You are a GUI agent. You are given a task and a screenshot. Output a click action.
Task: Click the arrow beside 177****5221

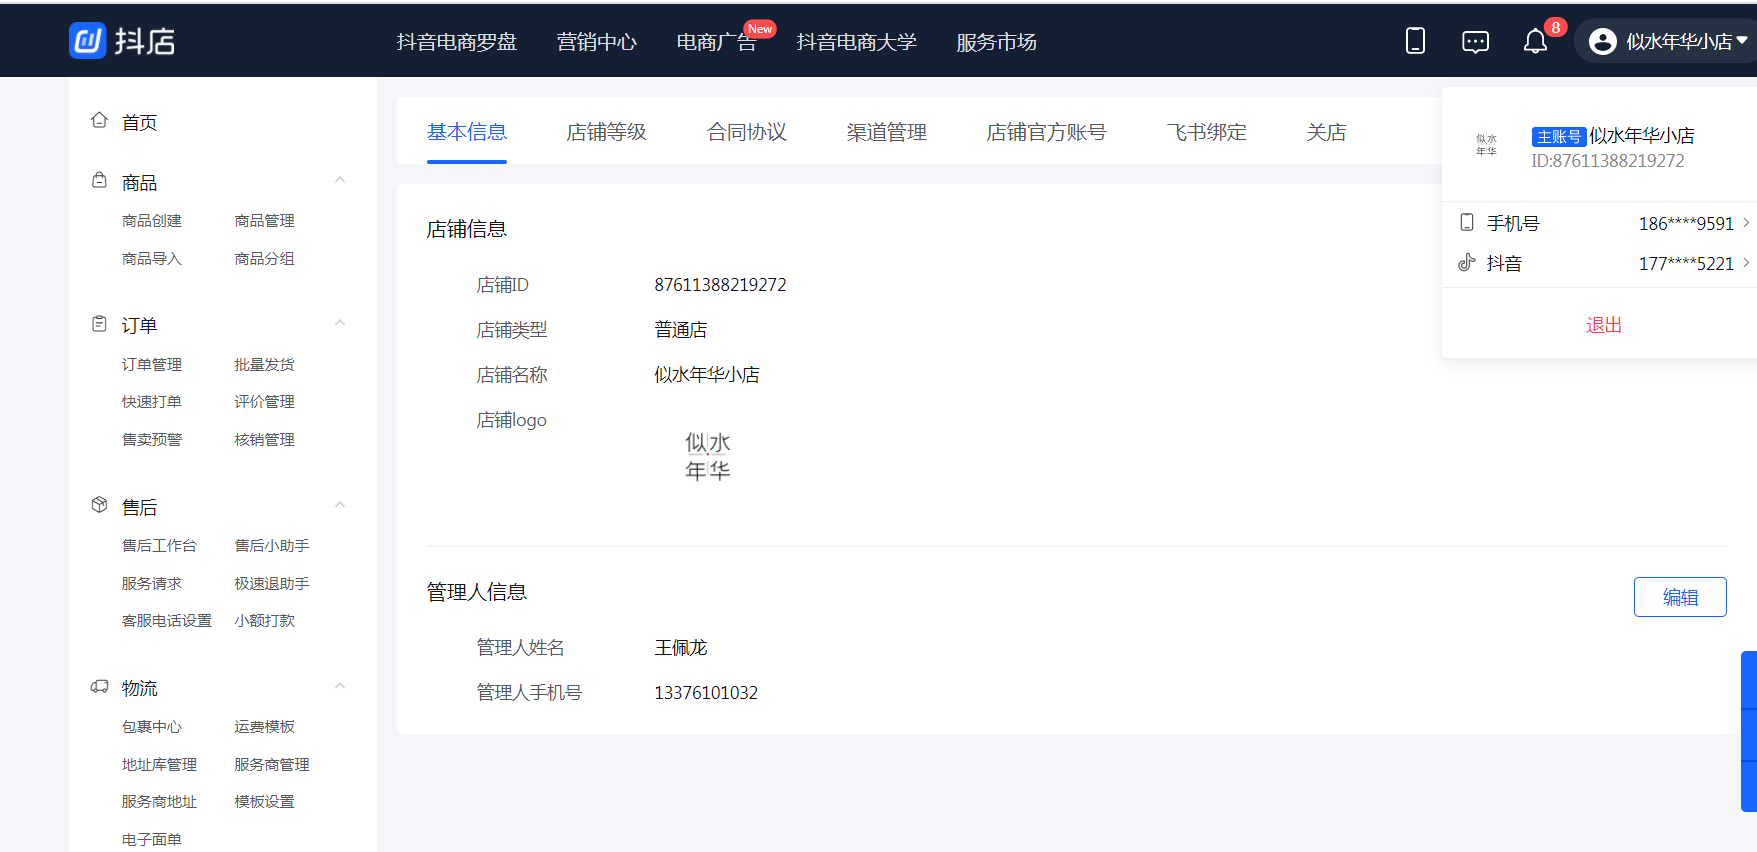point(1746,263)
